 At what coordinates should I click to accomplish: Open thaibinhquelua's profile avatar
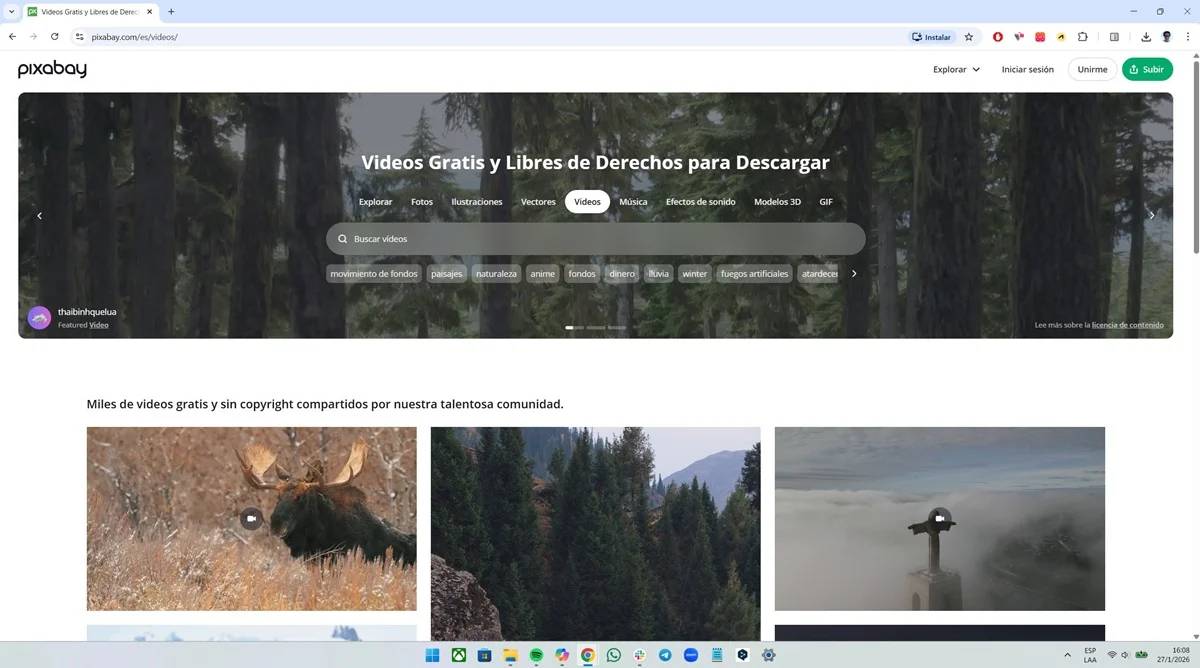[40, 317]
